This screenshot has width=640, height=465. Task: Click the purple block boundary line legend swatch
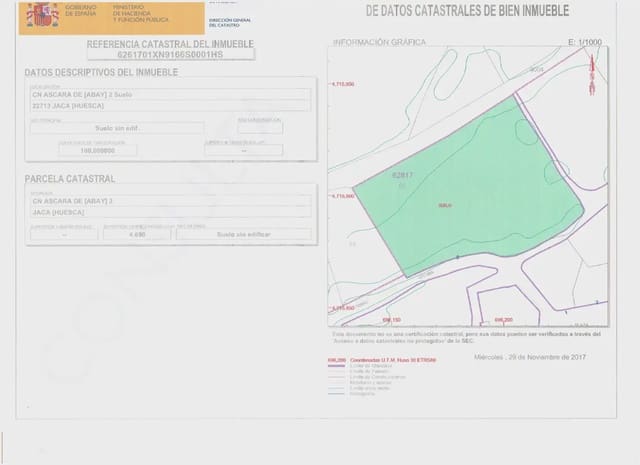[x=336, y=366]
